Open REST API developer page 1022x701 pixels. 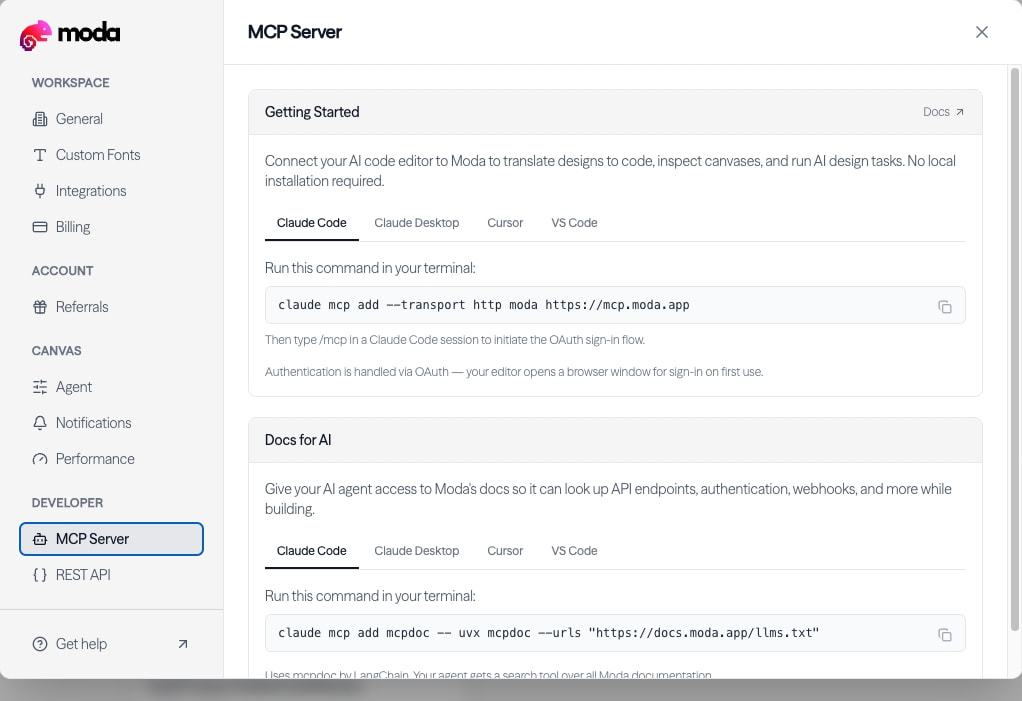click(111, 575)
